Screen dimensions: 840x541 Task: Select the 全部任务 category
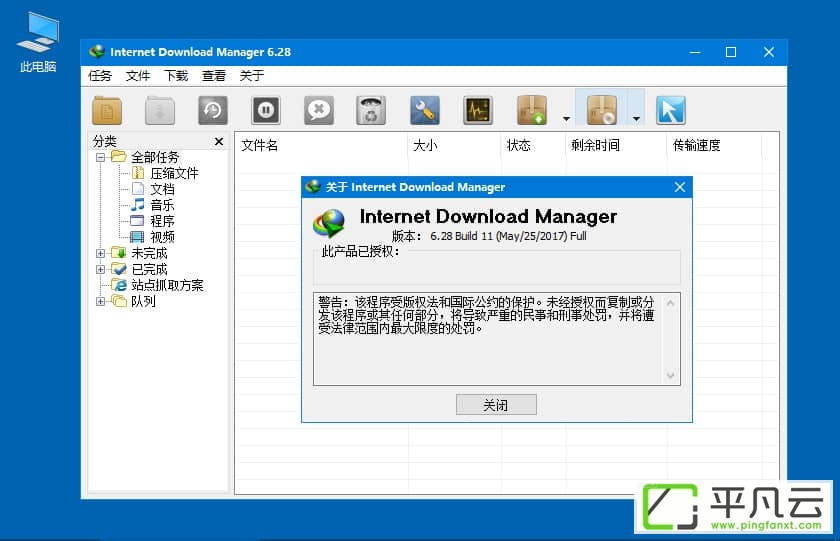(155, 157)
